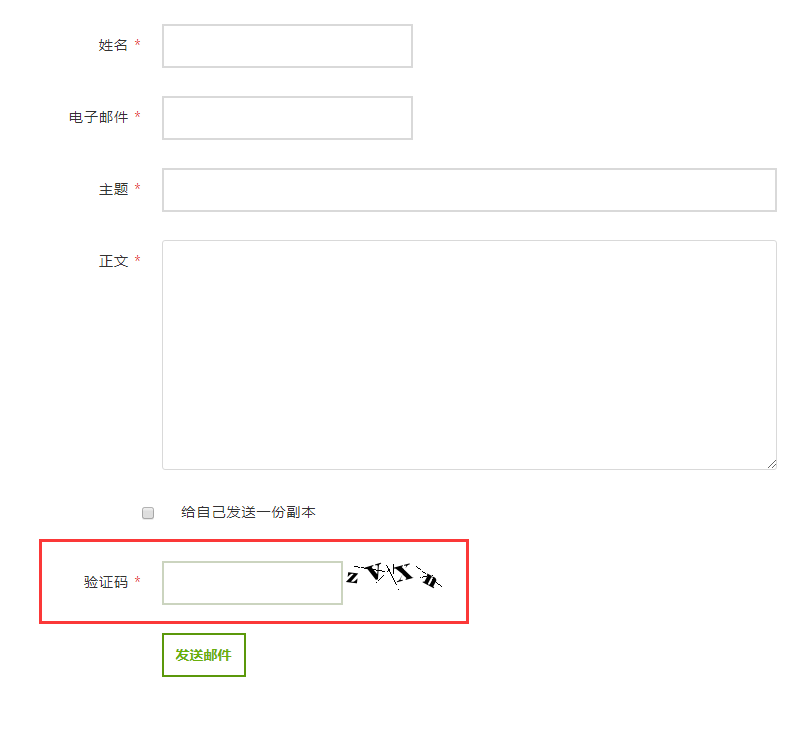The width and height of the screenshot is (792, 742).
Task: Click the required asterisk beside 正文
Action: 137,261
